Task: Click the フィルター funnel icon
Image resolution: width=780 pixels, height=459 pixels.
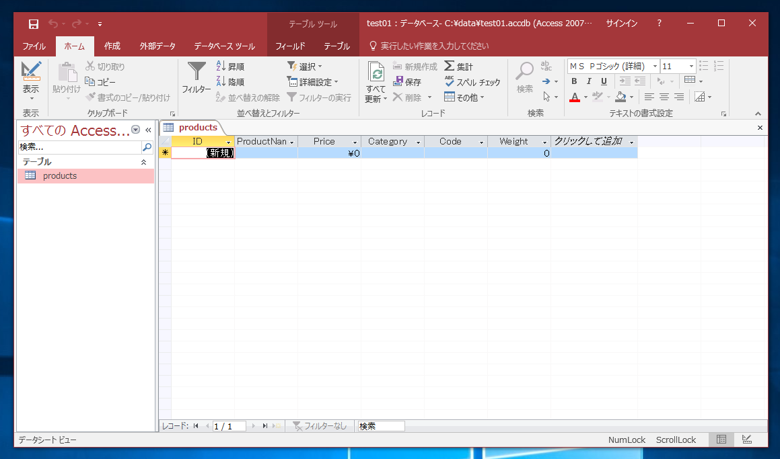Action: click(x=196, y=78)
